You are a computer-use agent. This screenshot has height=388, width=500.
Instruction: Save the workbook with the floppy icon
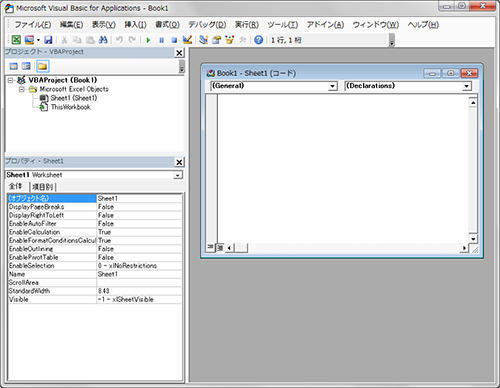tap(48, 40)
